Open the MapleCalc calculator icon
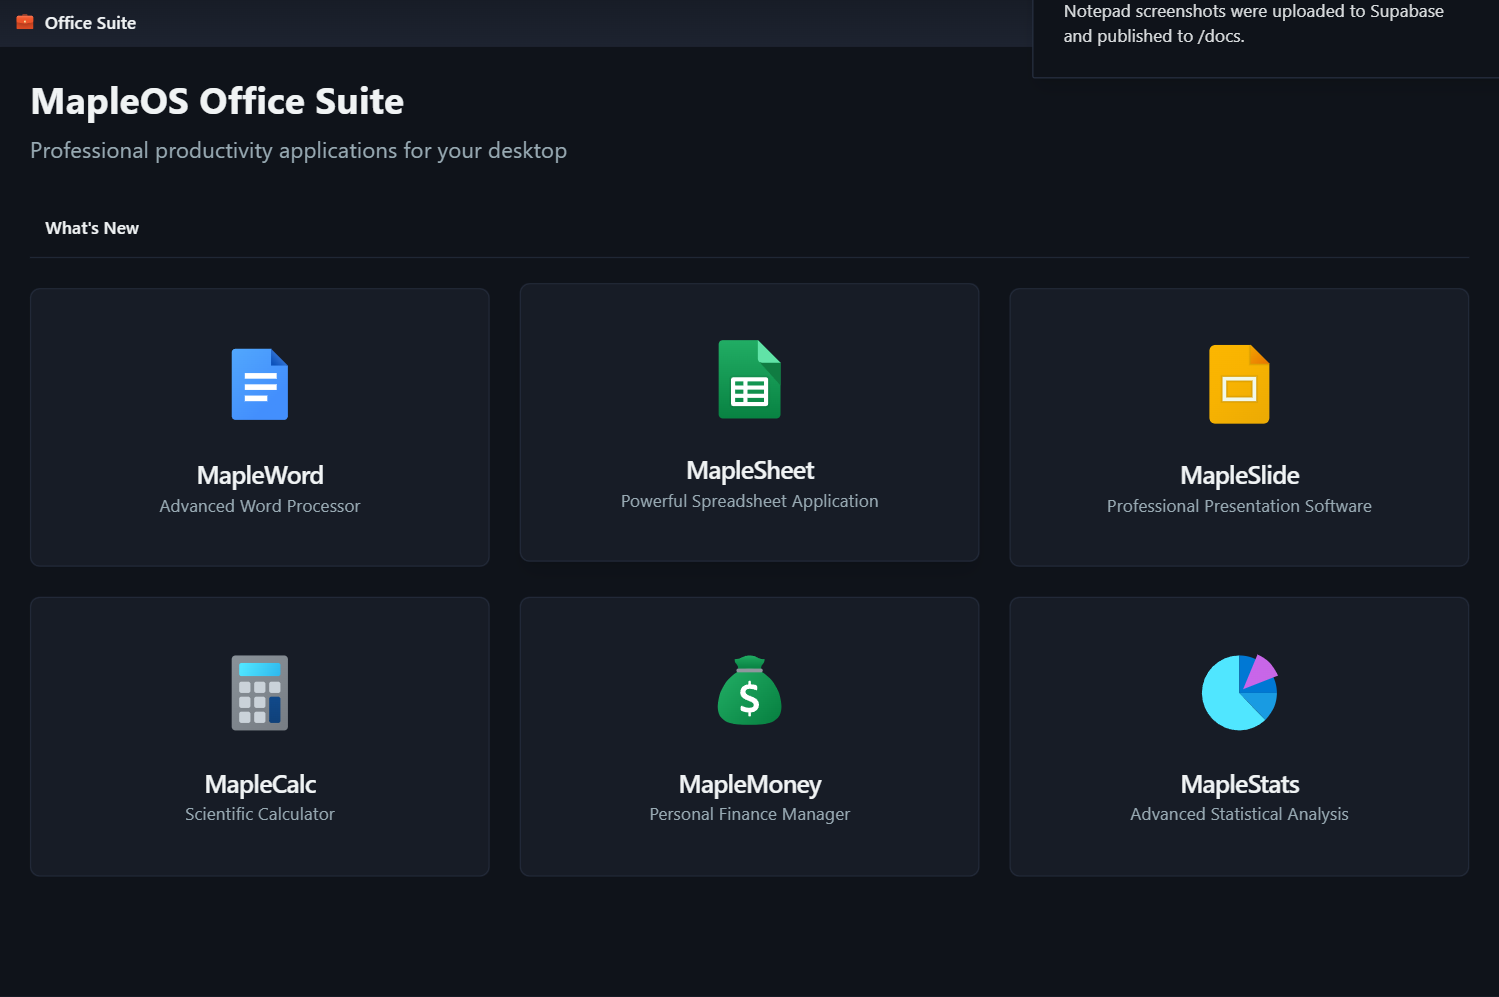 260,693
